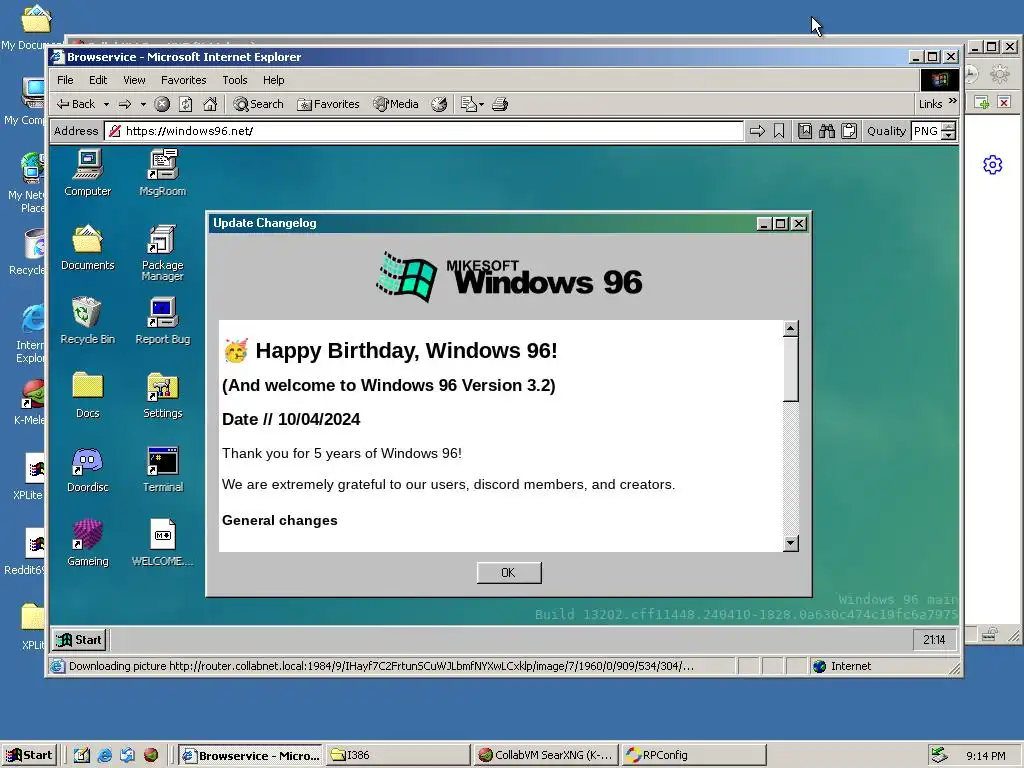Expand the Edit toolbar button dropdown arrow
Viewport: 1024px width, 768px height.
tap(481, 104)
